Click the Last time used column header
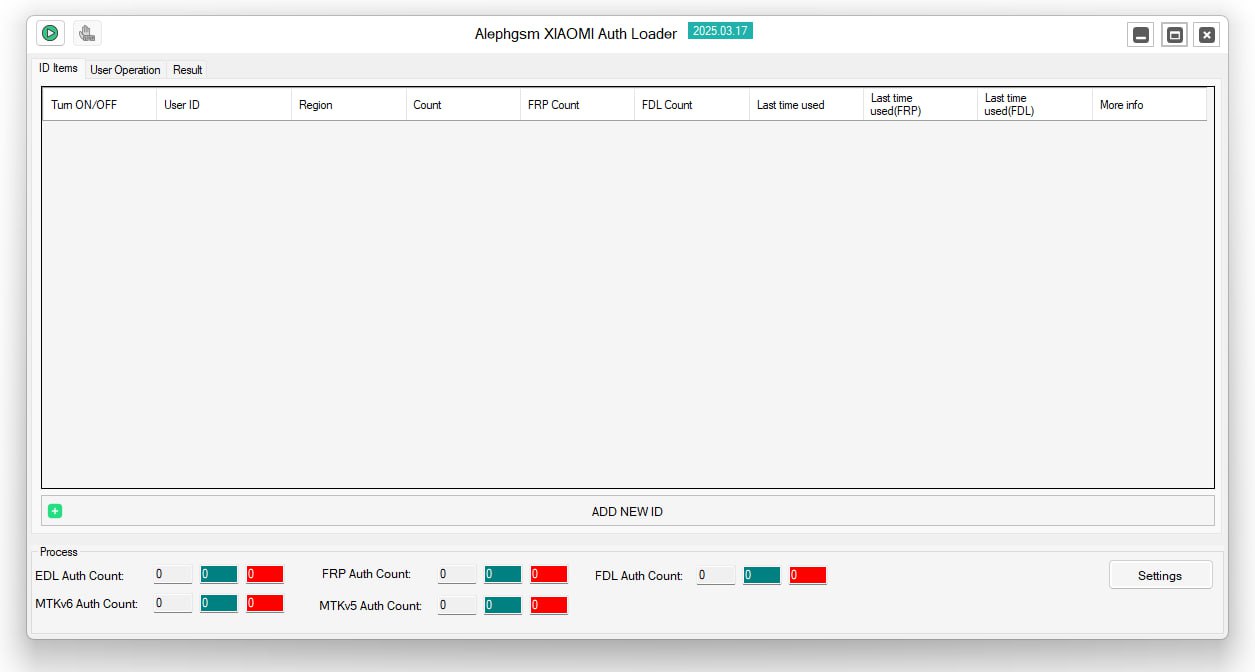1255x672 pixels. (806, 104)
